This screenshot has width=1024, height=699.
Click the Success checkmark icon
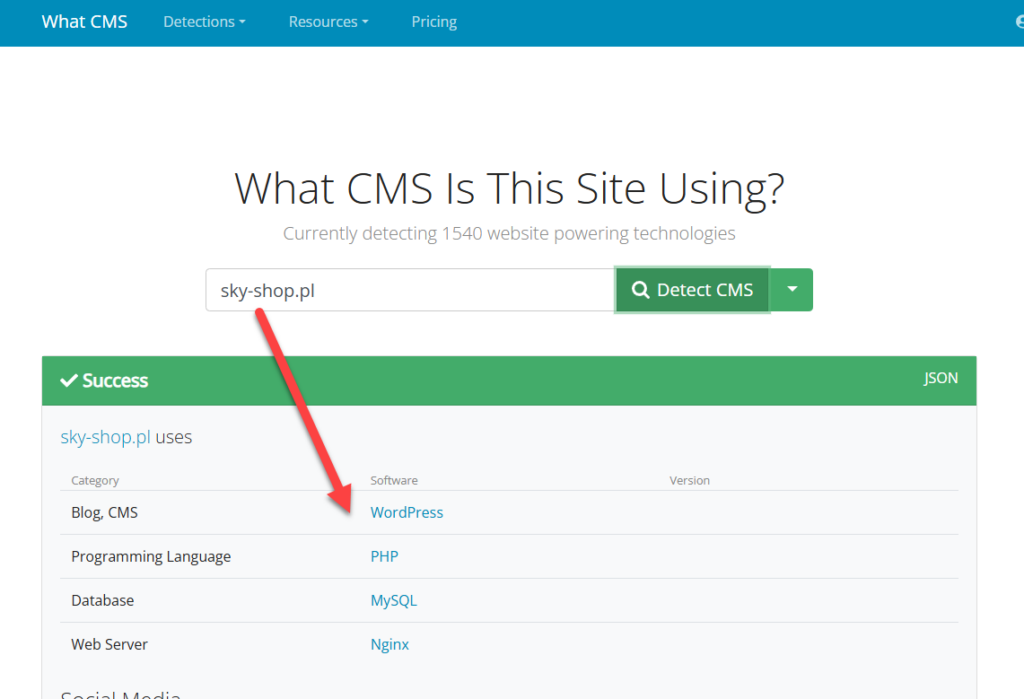[x=69, y=381]
